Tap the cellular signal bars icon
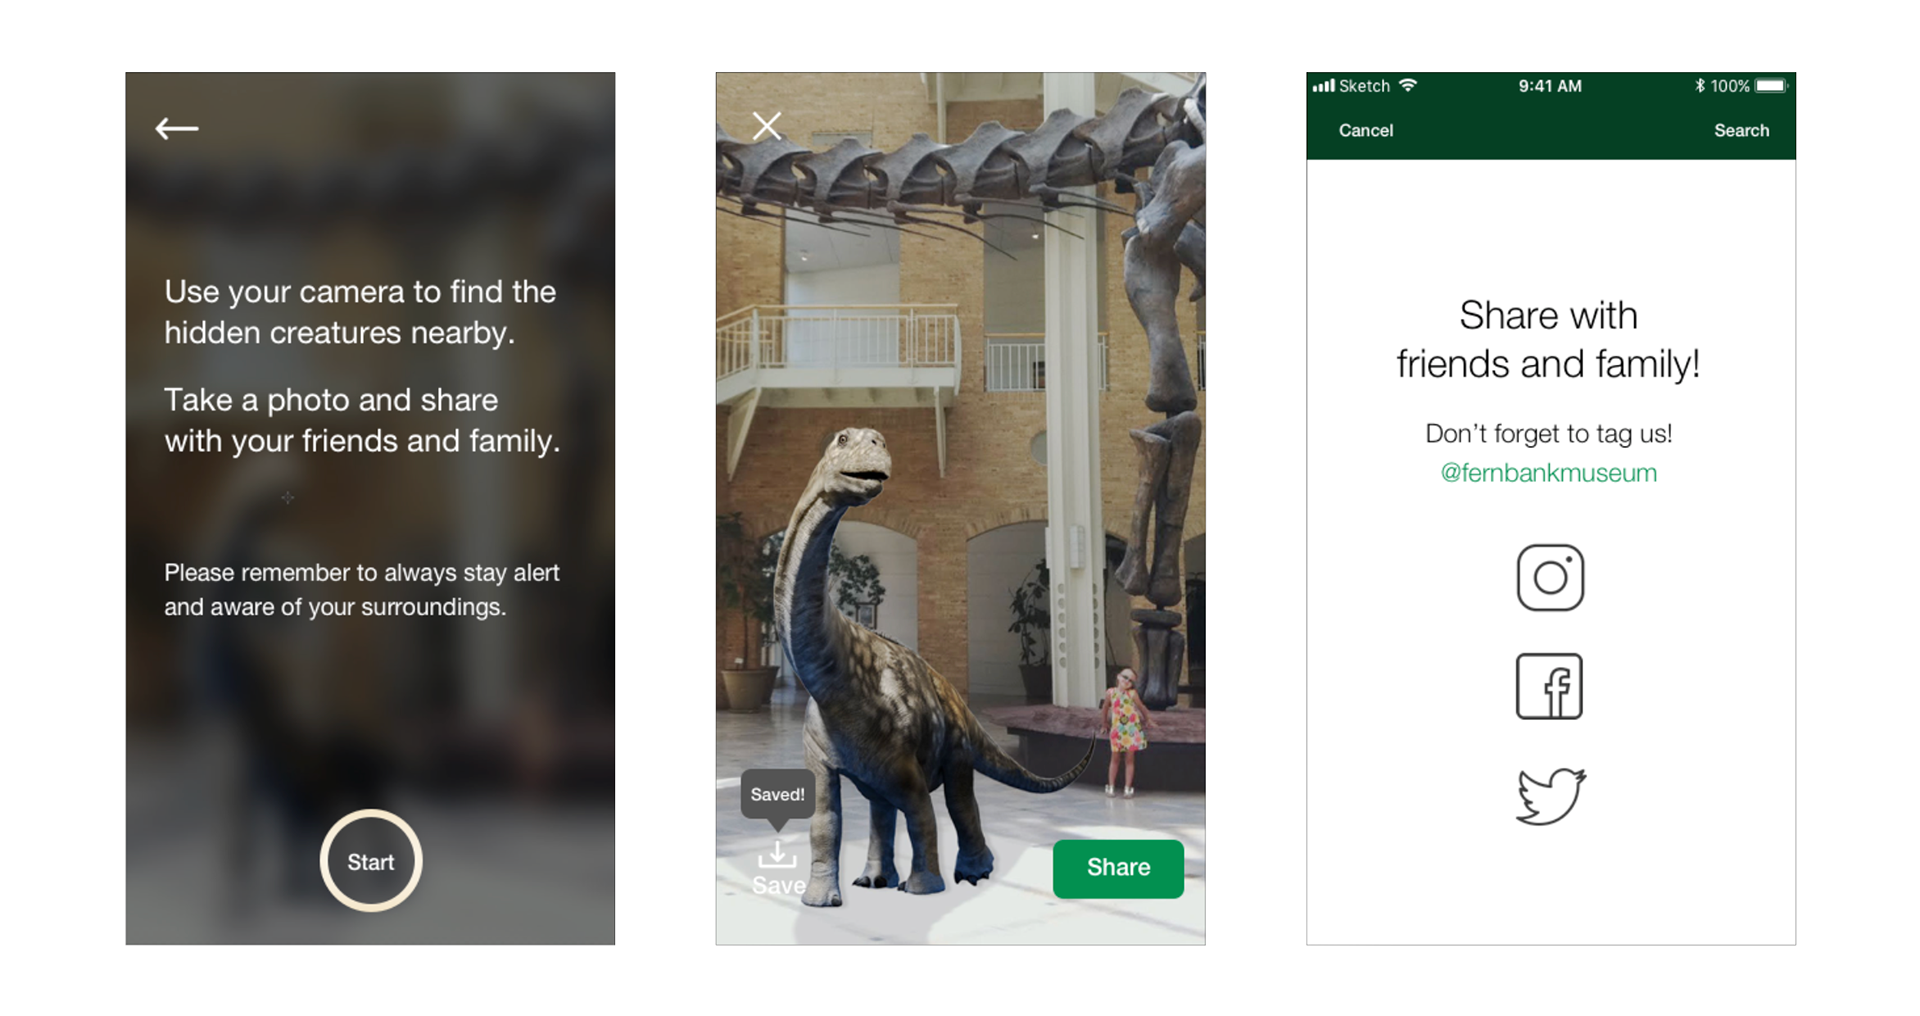 [x=1323, y=86]
